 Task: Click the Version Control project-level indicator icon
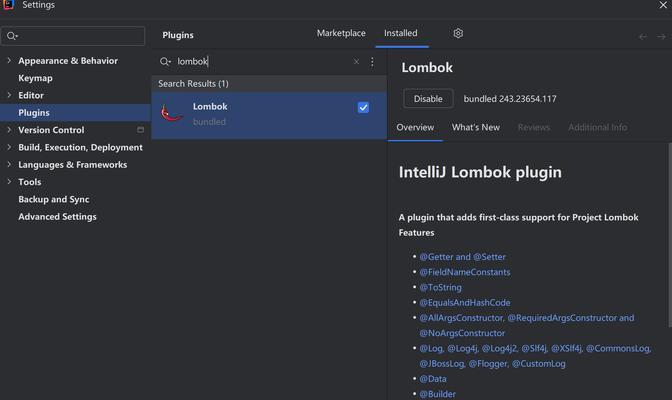pos(140,129)
